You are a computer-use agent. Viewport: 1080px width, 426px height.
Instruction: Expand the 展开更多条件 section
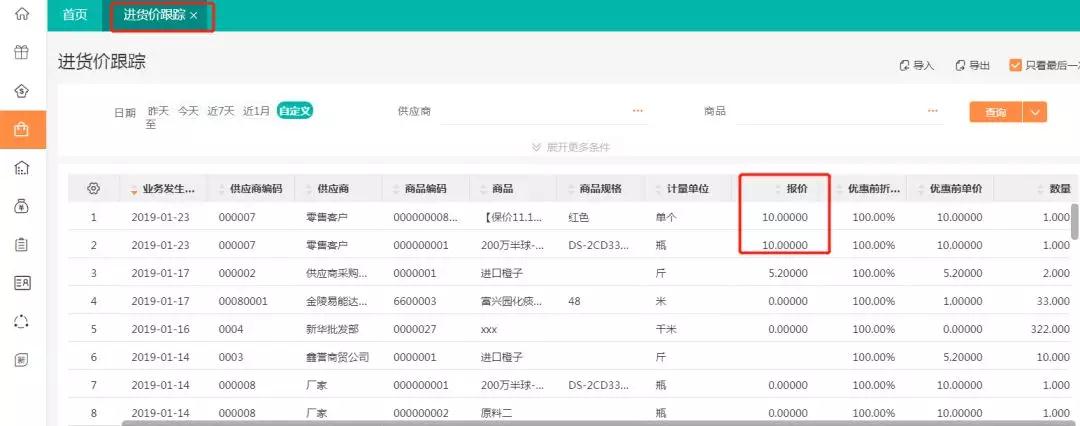(x=571, y=147)
